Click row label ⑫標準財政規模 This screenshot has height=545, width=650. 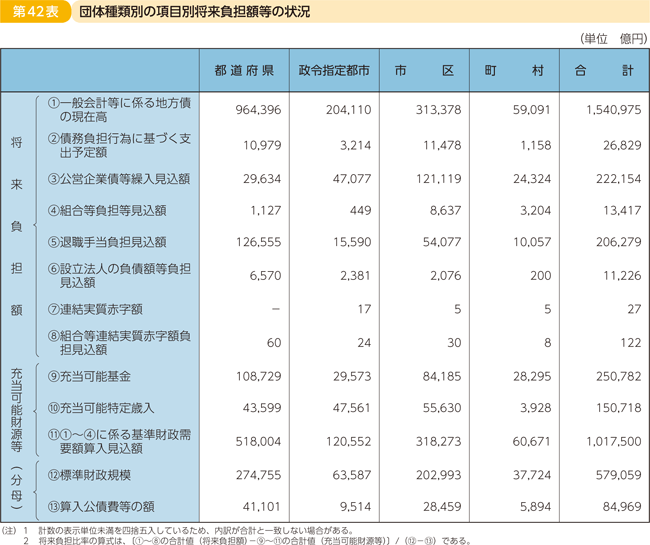click(x=89, y=475)
